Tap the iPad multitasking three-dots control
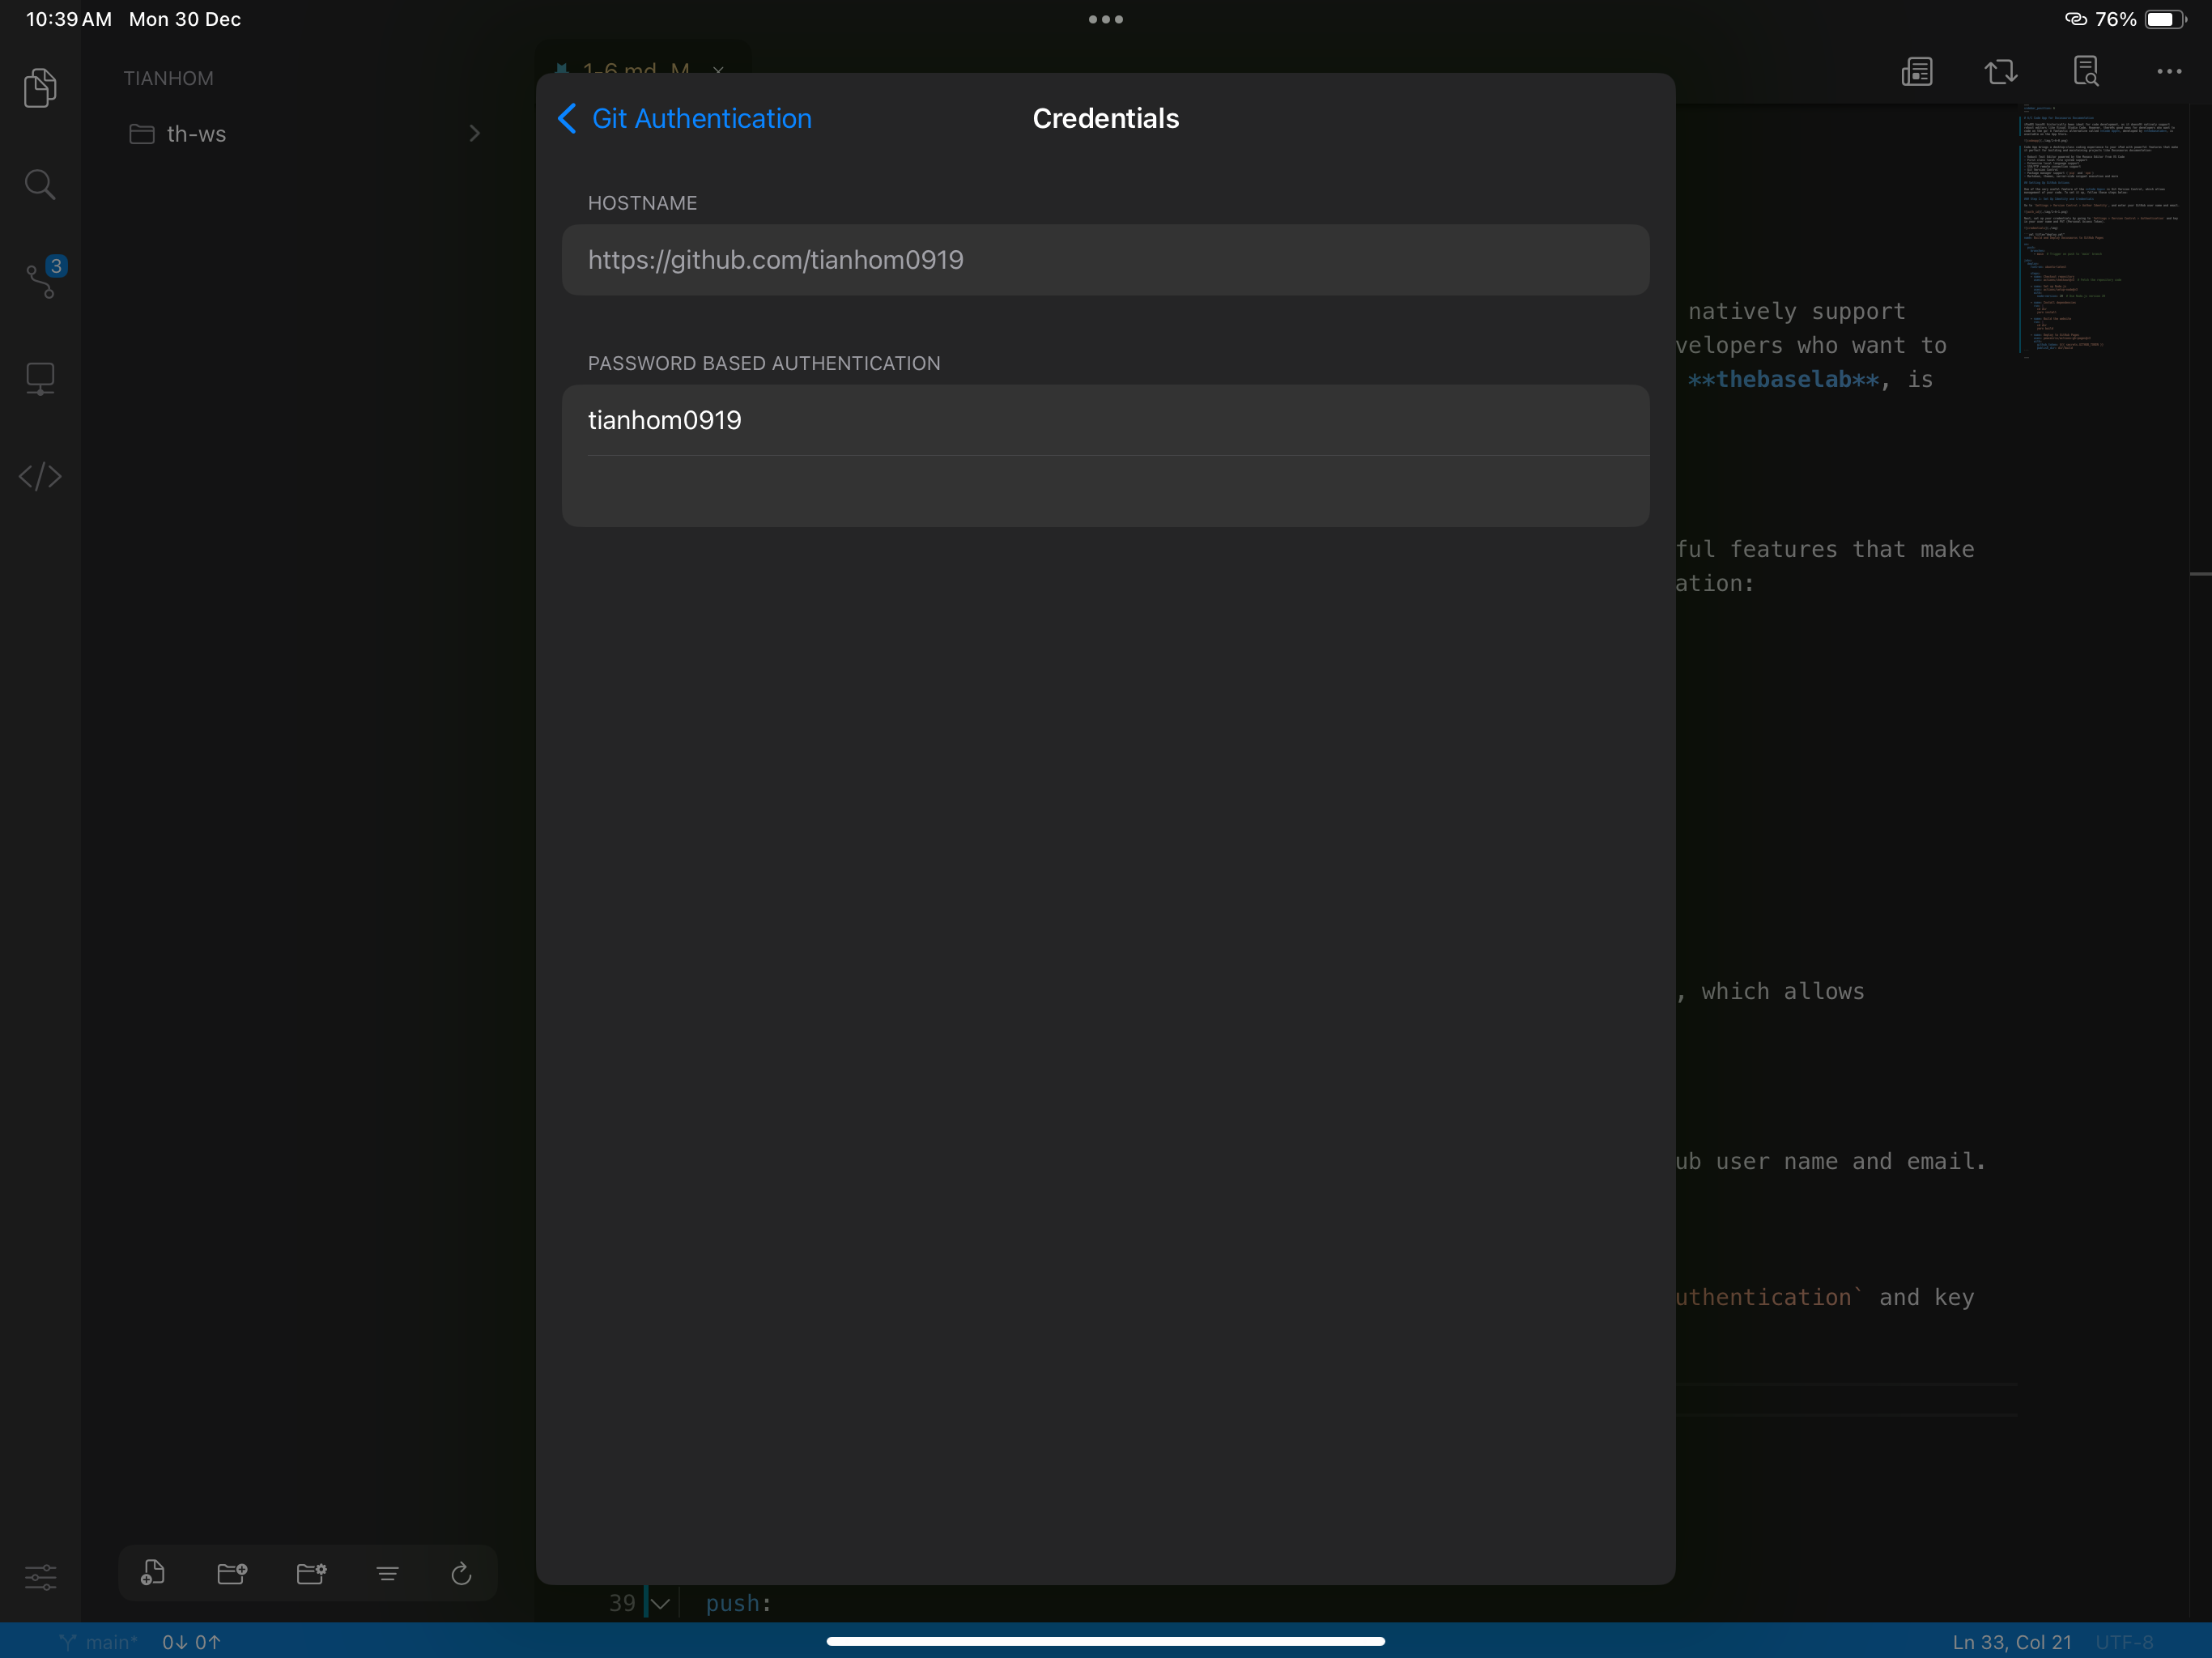This screenshot has height=1658, width=2212. (1105, 19)
